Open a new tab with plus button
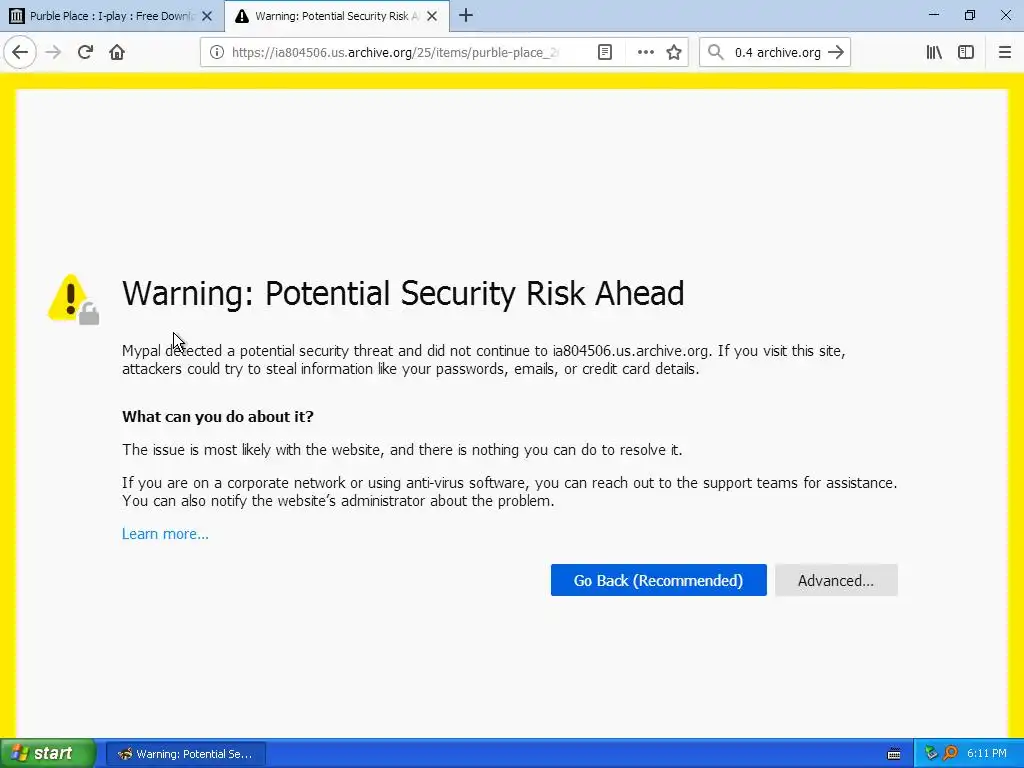The image size is (1024, 768). pyautogui.click(x=466, y=16)
